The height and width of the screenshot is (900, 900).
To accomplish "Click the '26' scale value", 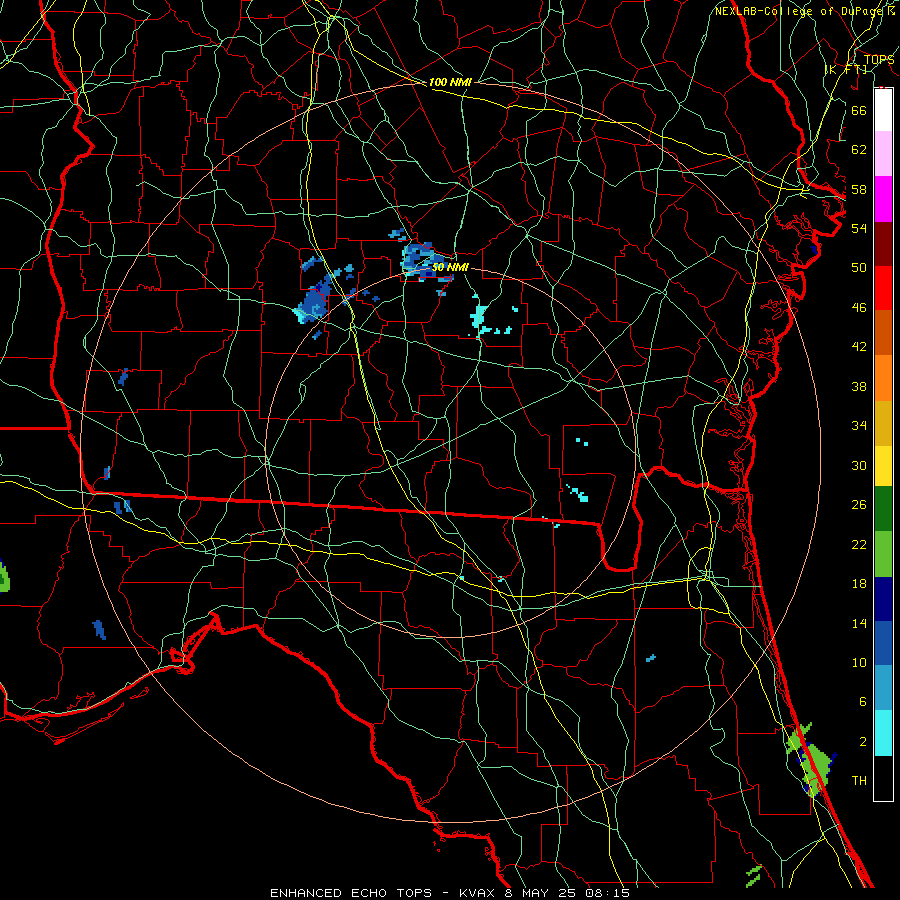I will coord(859,505).
